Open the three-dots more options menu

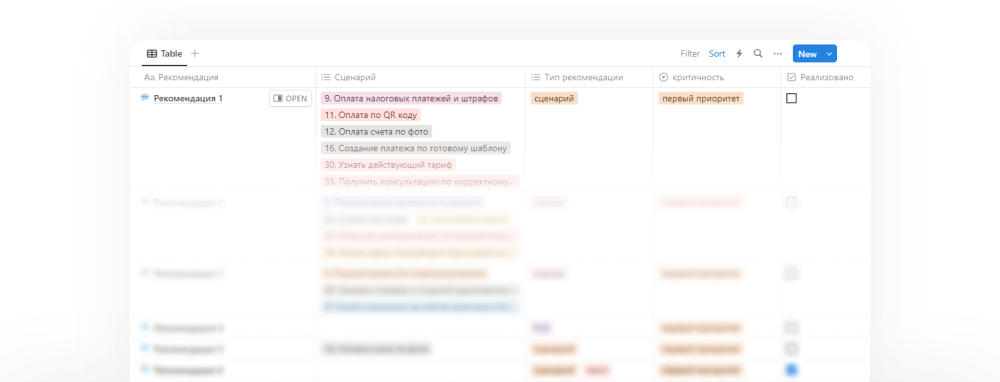click(777, 54)
